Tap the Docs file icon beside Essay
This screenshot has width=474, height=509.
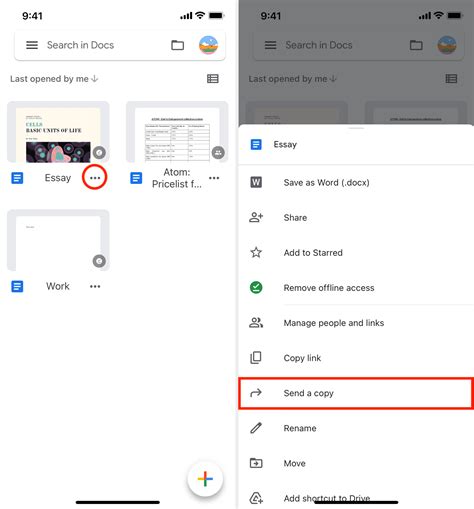point(17,178)
